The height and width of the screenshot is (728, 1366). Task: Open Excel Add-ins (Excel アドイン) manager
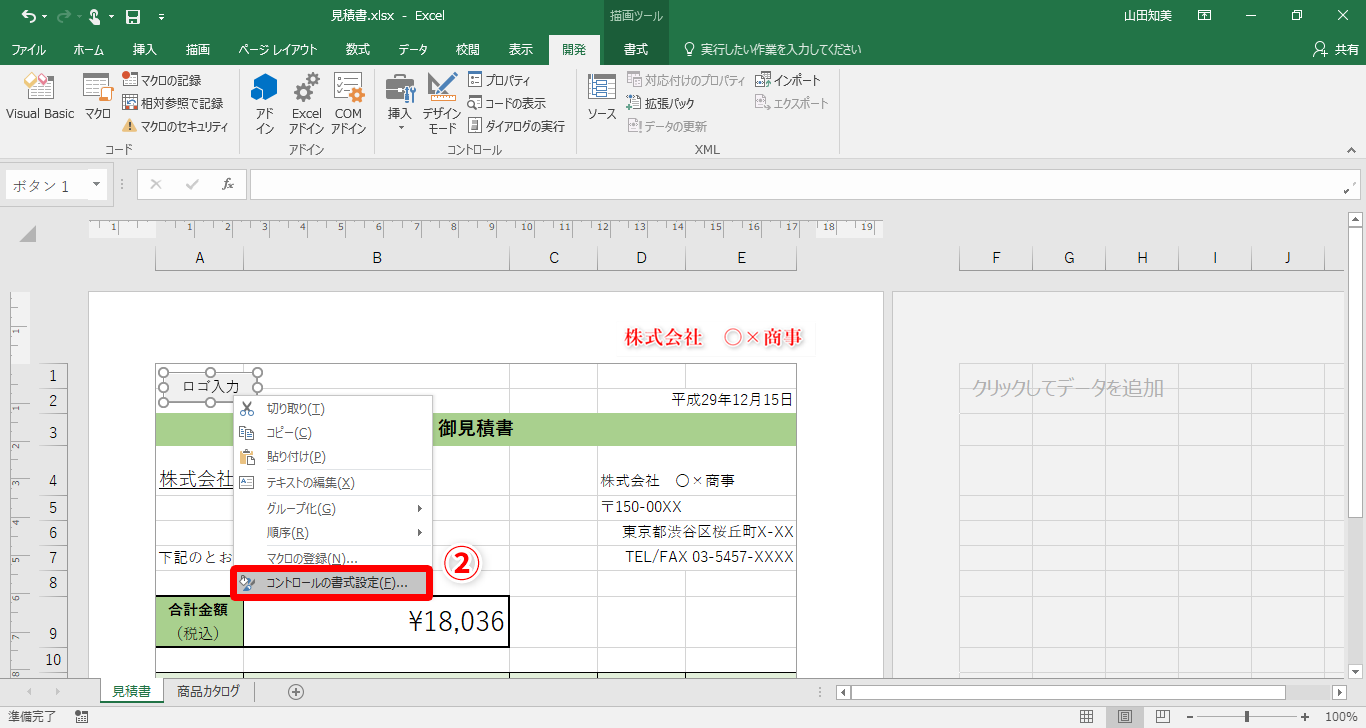coord(307,103)
